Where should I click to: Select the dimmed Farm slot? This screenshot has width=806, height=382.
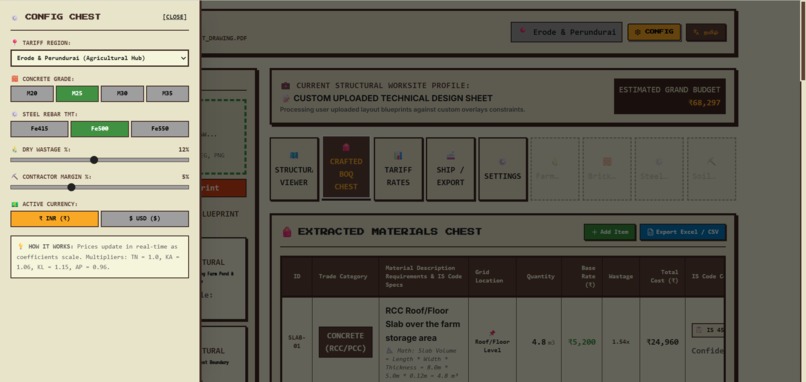point(555,169)
